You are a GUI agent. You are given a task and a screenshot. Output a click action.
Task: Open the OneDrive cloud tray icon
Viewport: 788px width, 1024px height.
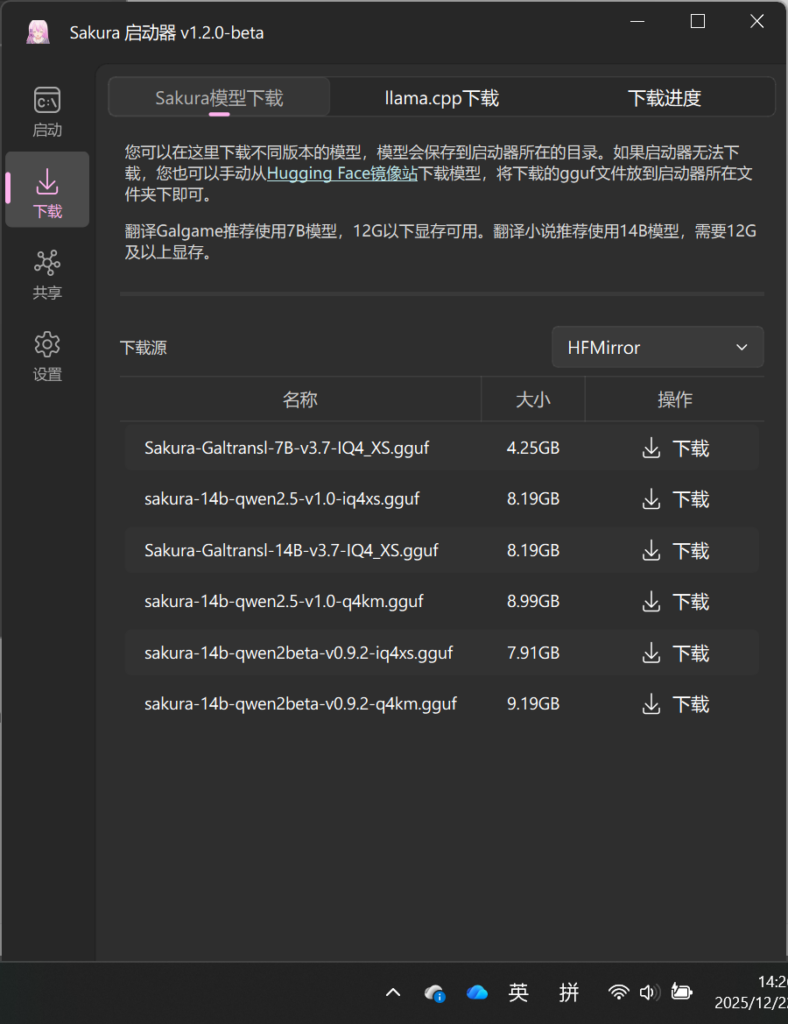(x=477, y=992)
